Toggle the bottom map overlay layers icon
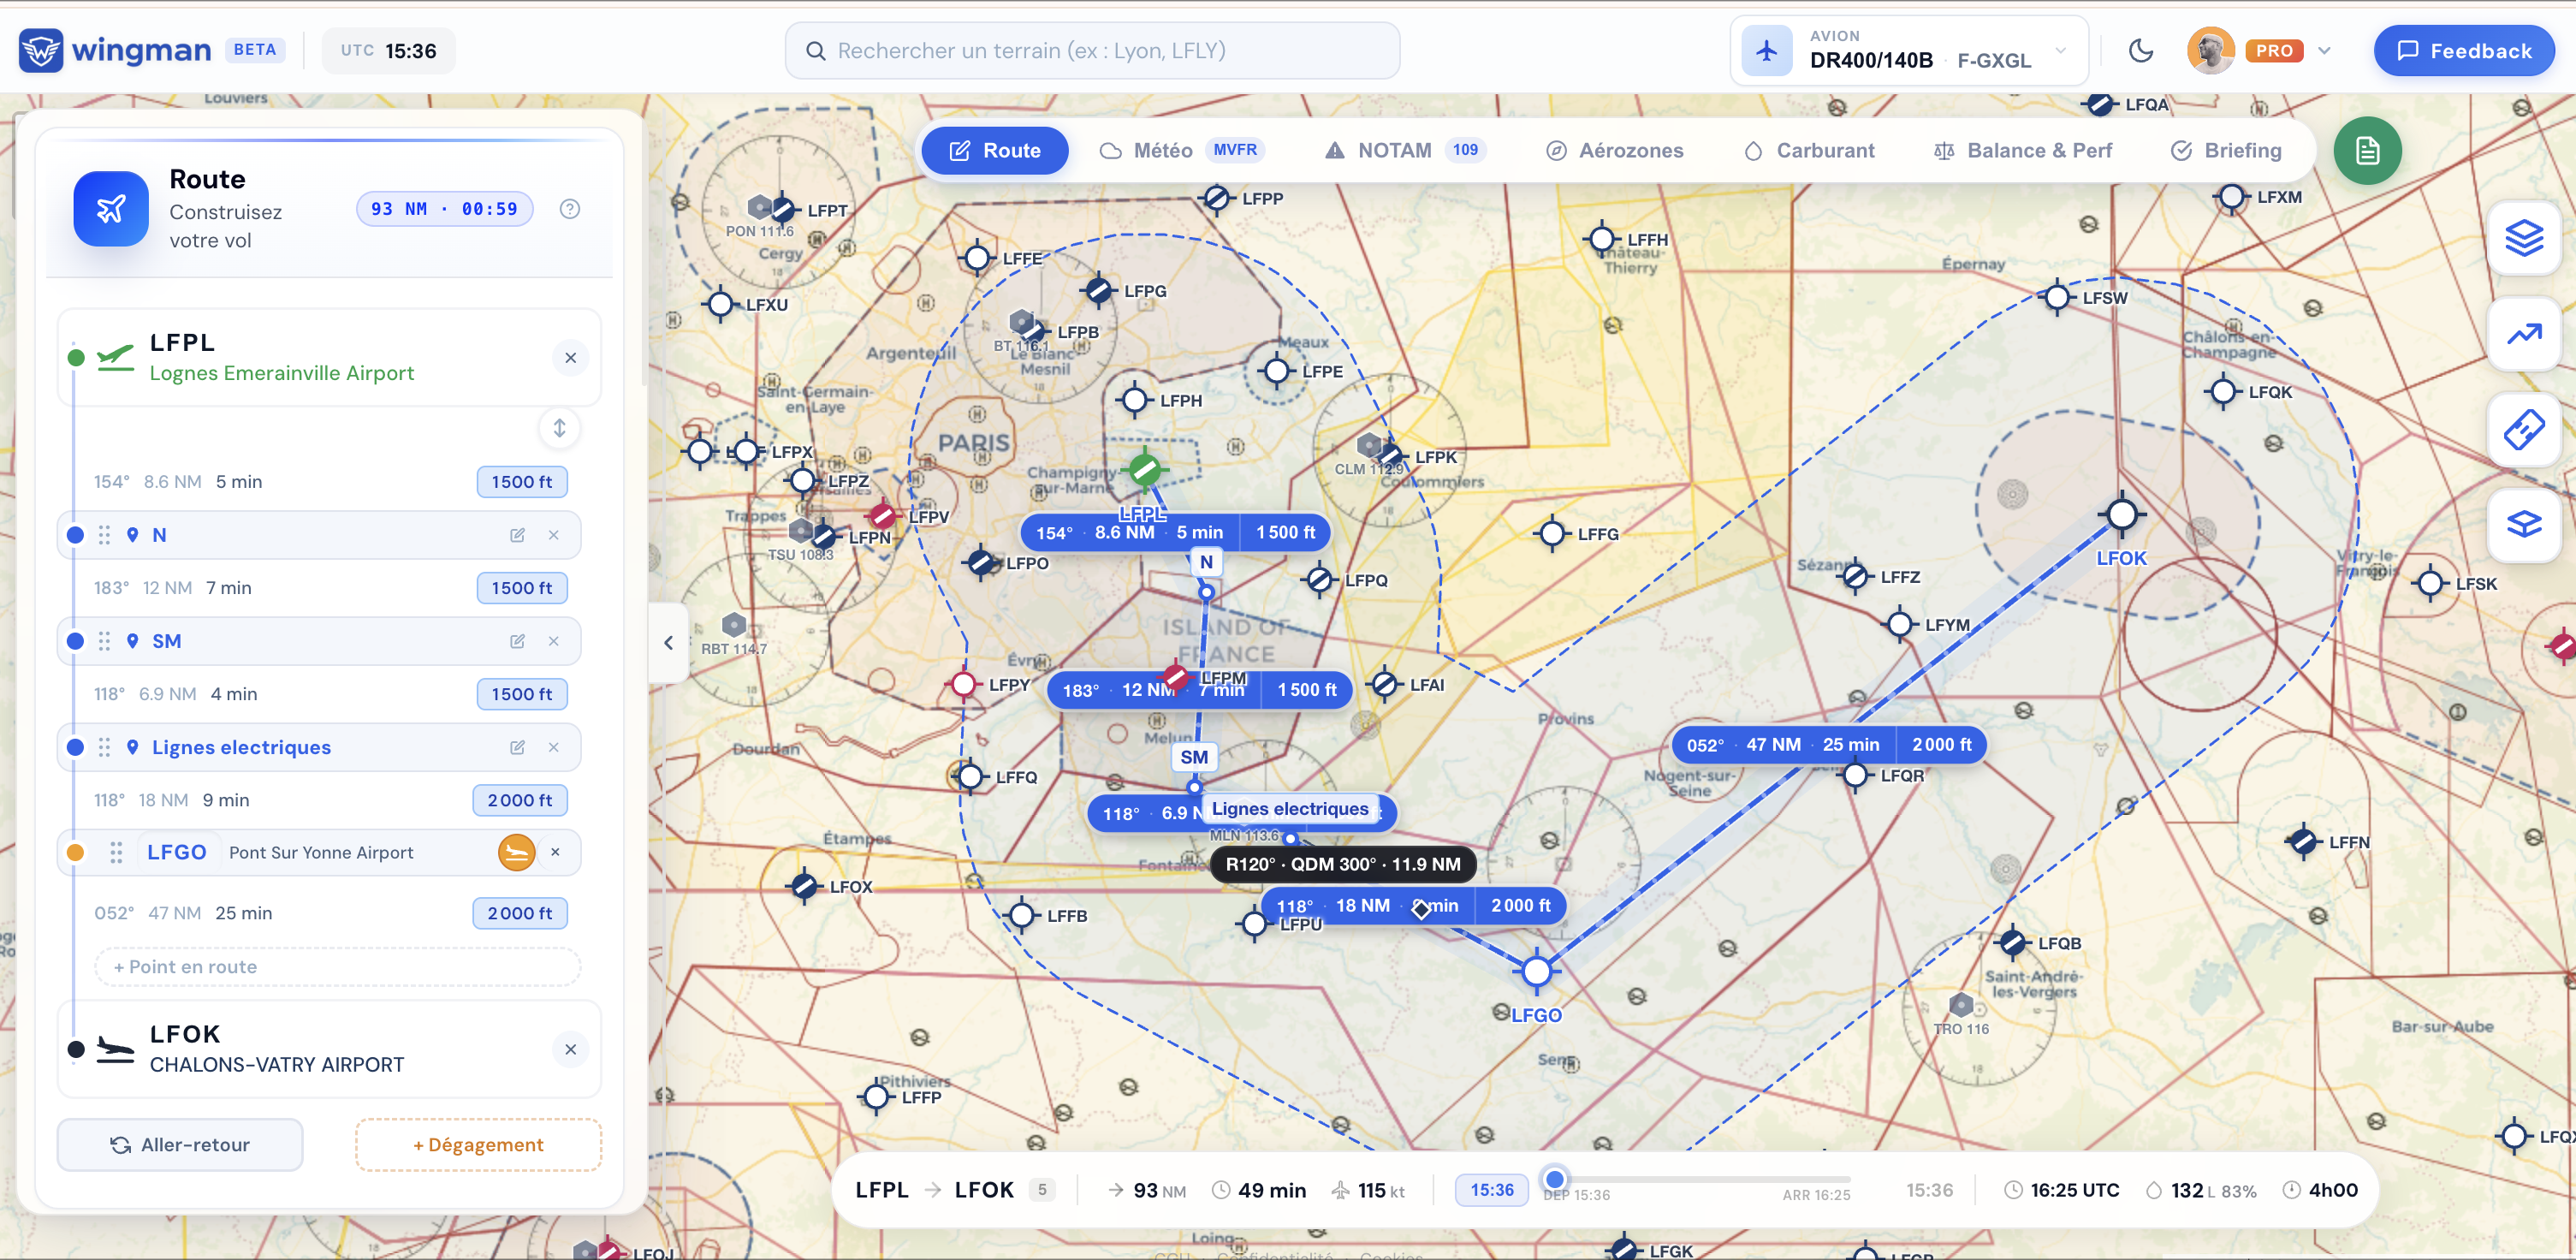This screenshot has width=2576, height=1260. pyautogui.click(x=2524, y=525)
